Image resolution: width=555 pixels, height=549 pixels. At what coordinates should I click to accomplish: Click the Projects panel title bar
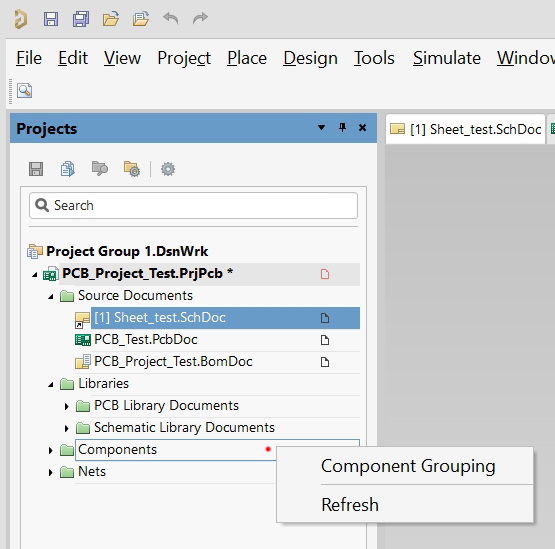tap(193, 128)
